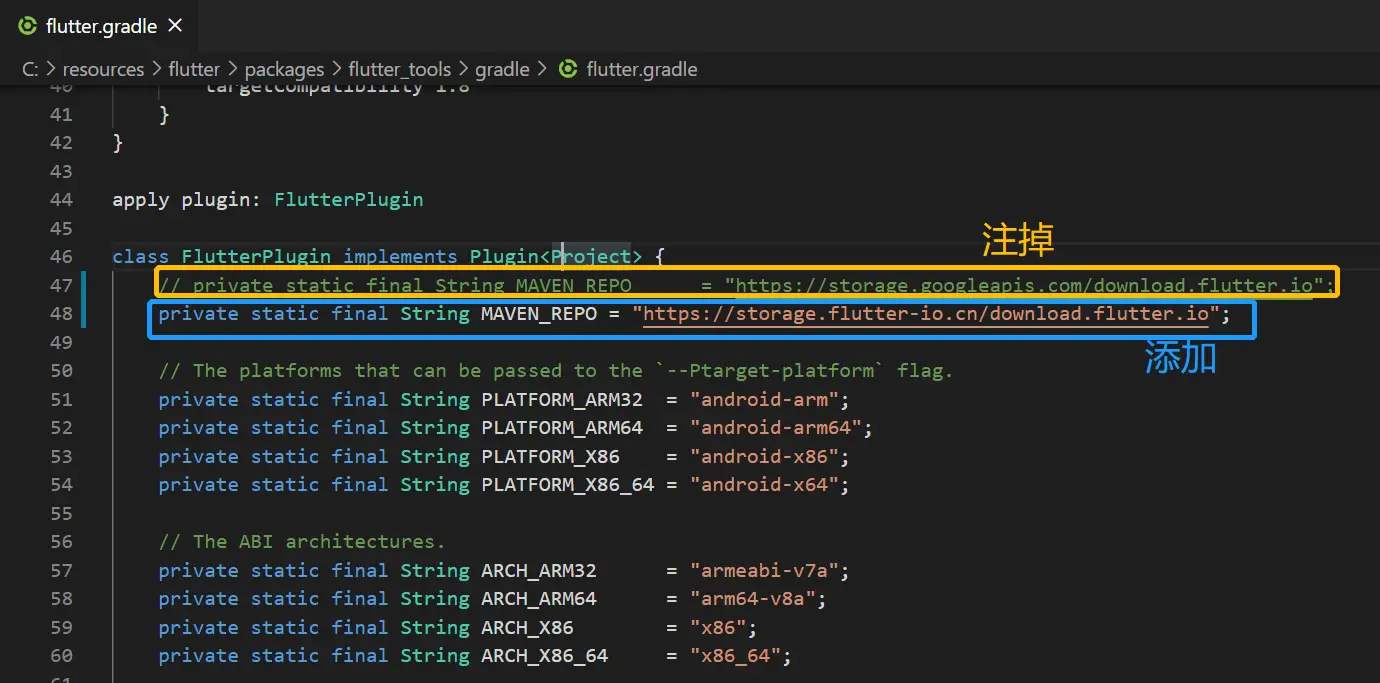Click line number 50 in the gutter
The width and height of the screenshot is (1380, 683).
click(x=61, y=371)
